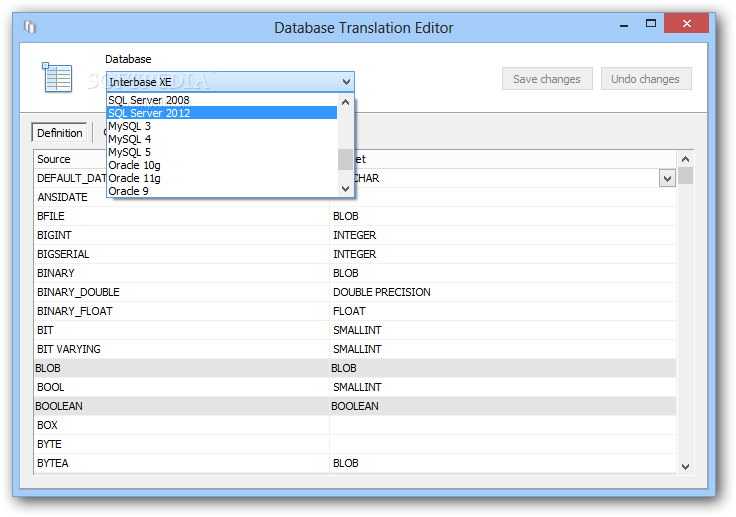
Task: Click the SMALLINT target cell for BIT VARYING
Action: (503, 349)
